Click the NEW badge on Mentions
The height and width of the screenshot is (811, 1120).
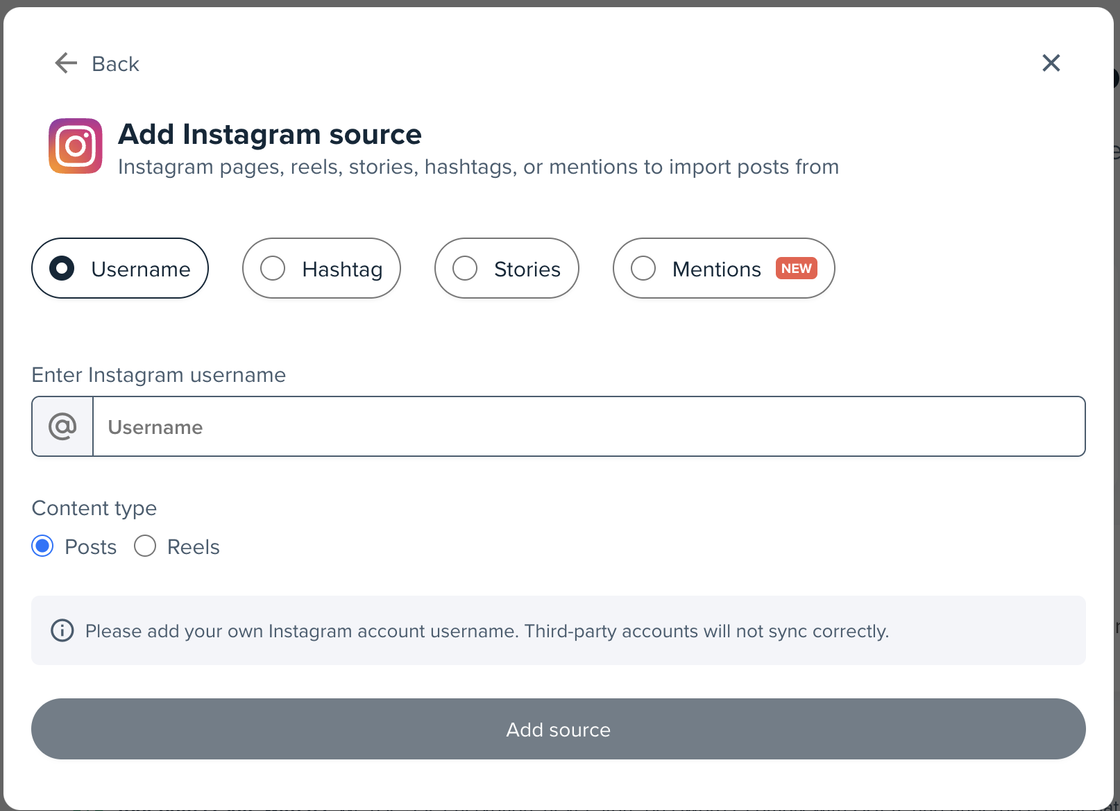click(796, 269)
